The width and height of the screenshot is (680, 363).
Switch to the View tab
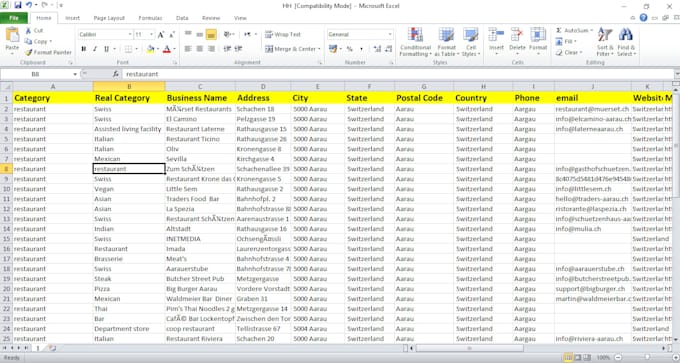pyautogui.click(x=240, y=18)
